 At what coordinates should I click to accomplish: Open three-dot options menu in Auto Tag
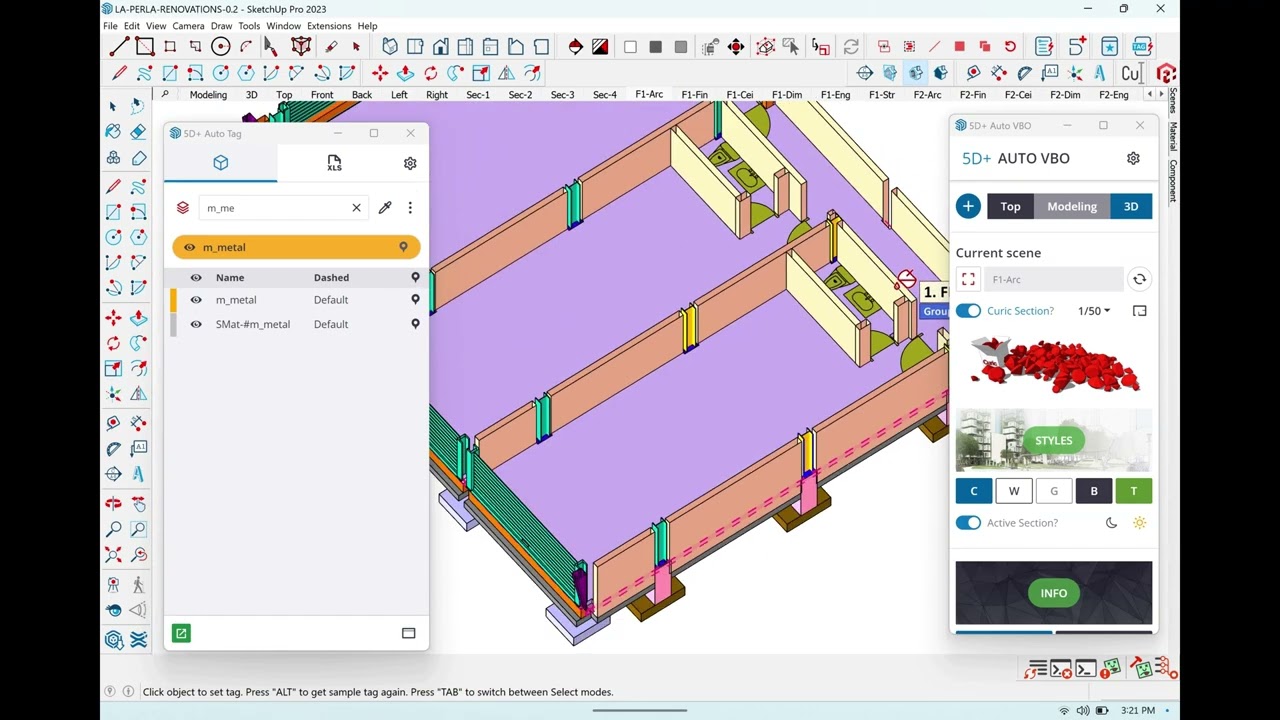(x=410, y=208)
